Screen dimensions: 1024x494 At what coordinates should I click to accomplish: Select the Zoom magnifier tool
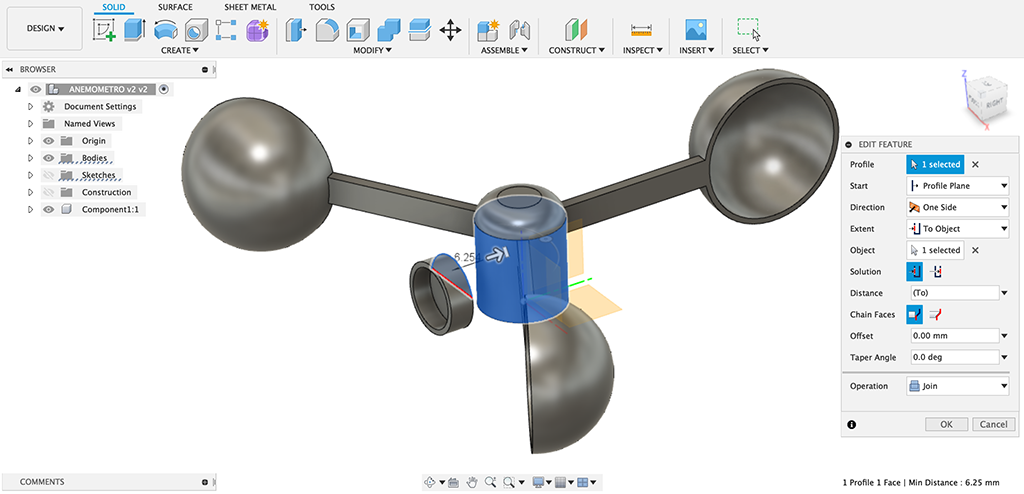(x=490, y=482)
